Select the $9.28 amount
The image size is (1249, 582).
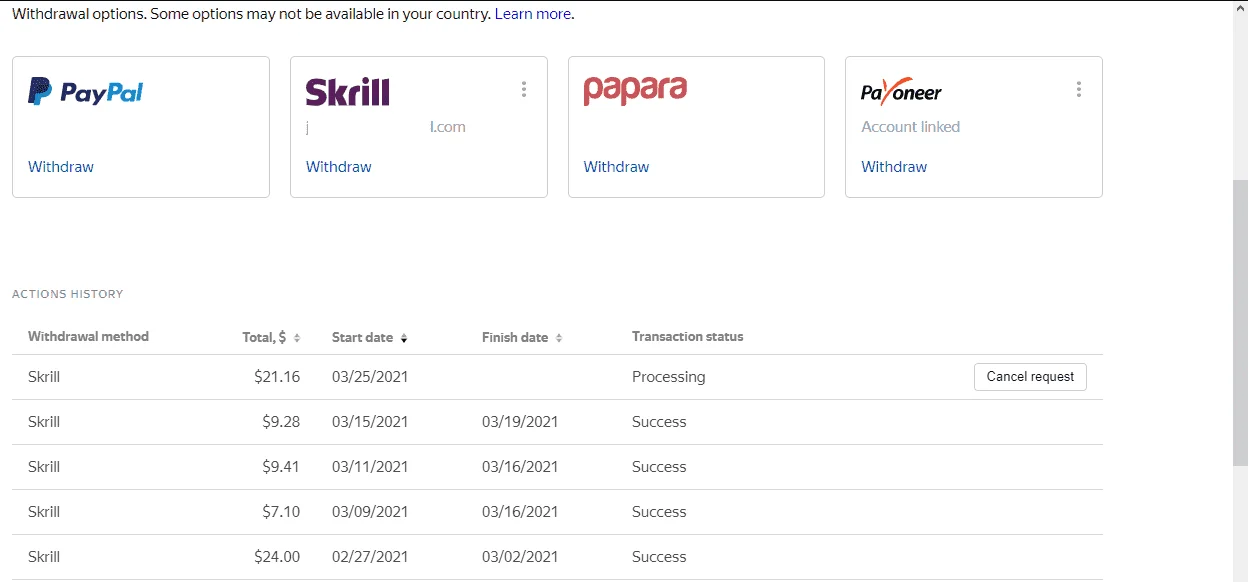pos(281,422)
